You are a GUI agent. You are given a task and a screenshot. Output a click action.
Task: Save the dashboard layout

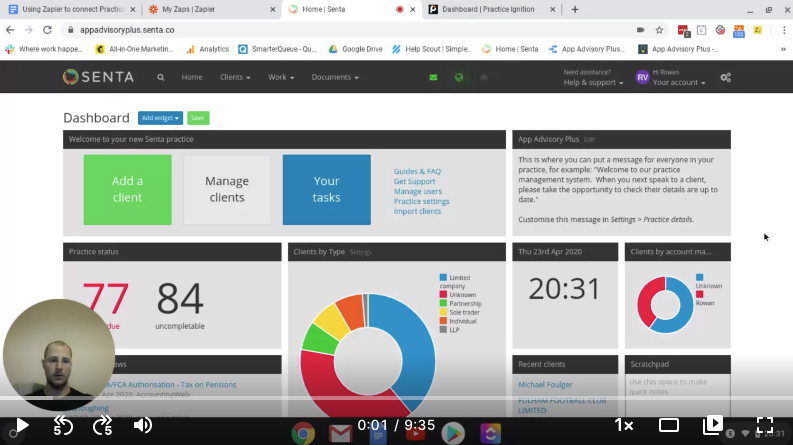(198, 118)
